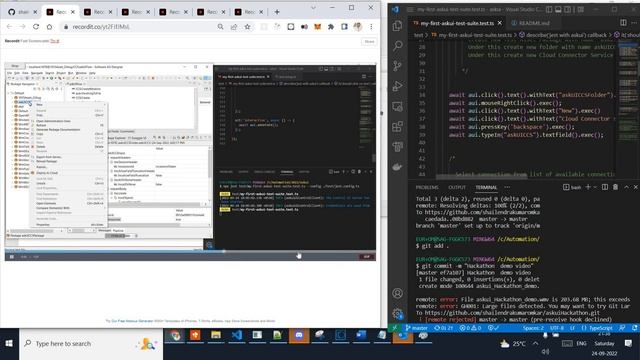Viewport: 640px width, 360px height.
Task: Toggle VS Code secondary sidebar layout icon
Action: 568,9
